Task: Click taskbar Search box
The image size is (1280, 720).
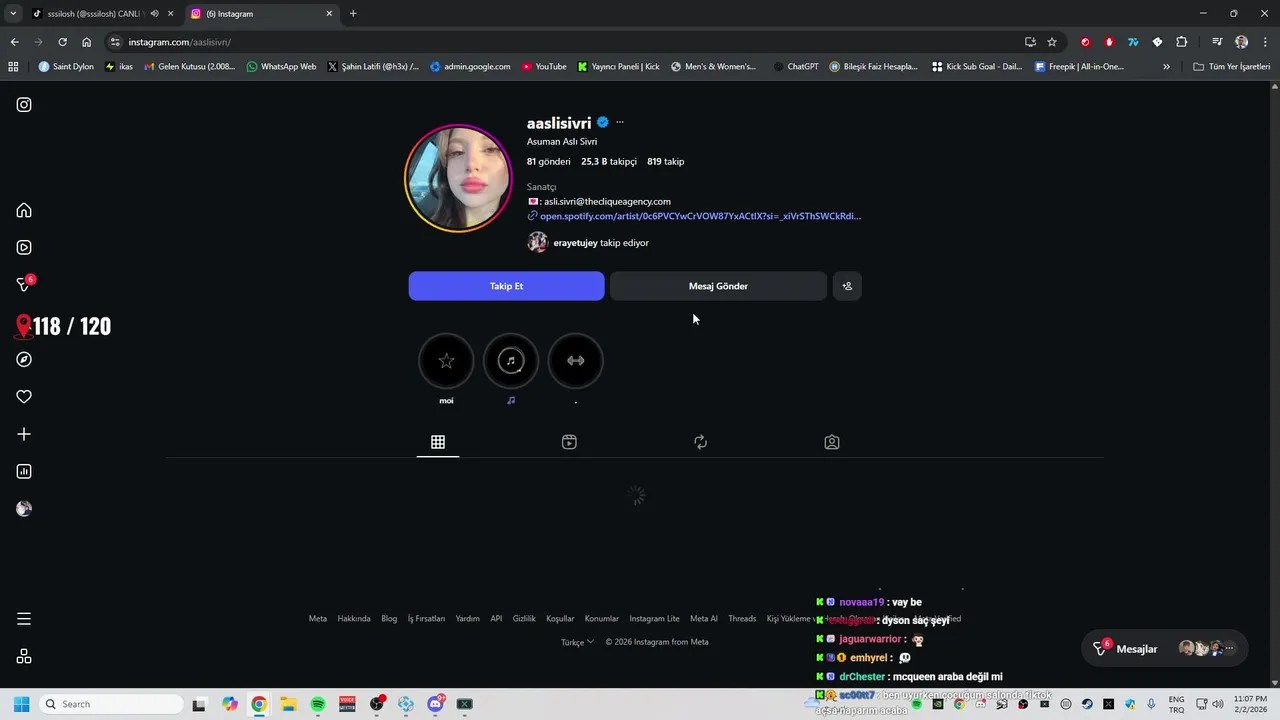Action: [111, 704]
